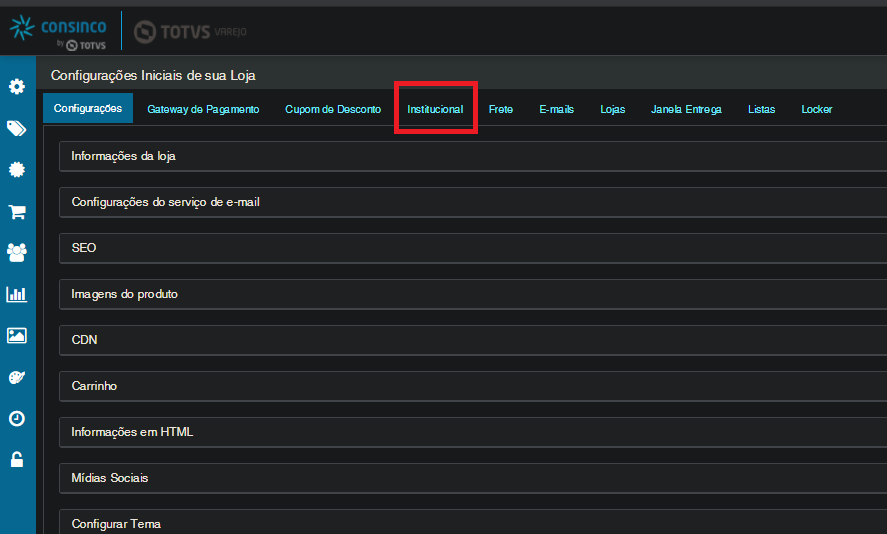Switch to the Frete tab
Image resolution: width=887 pixels, height=534 pixels.
coord(501,109)
